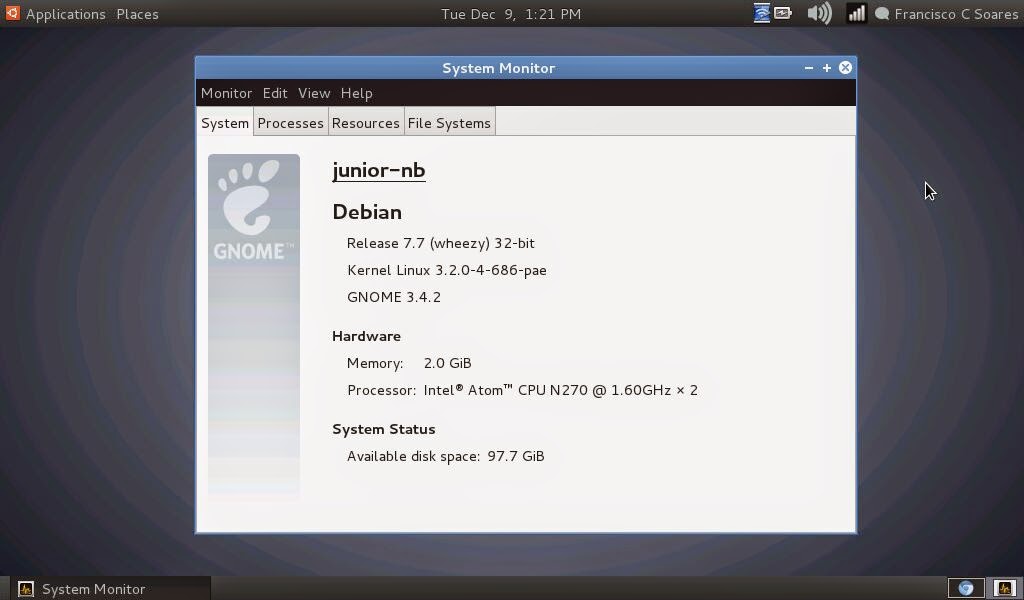This screenshot has height=600, width=1024.
Task: Click the GNOME 3.4.2 version text
Action: pyautogui.click(x=394, y=297)
